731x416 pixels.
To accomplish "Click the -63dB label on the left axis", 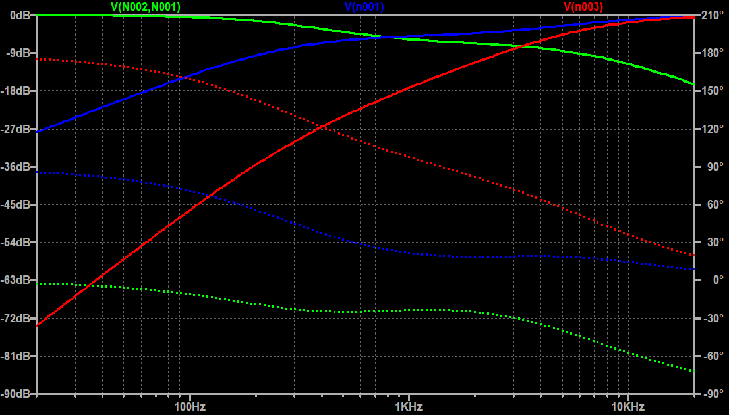I will [17, 281].
